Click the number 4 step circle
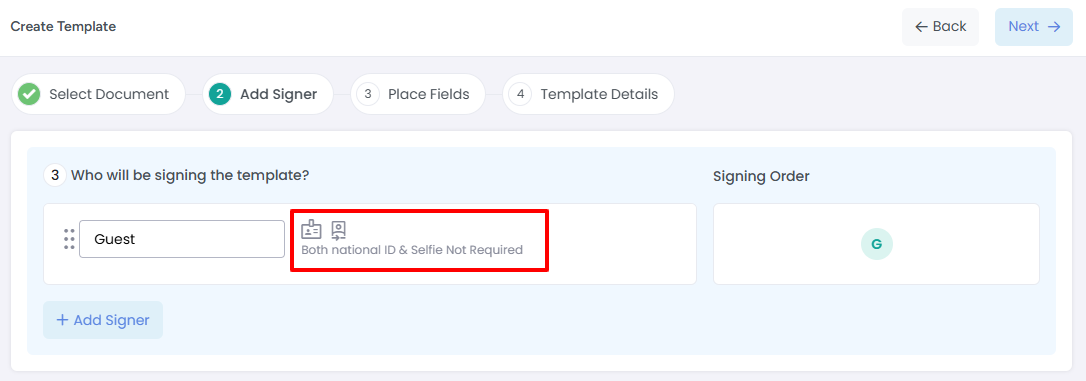This screenshot has height=381, width=1086. tap(520, 94)
